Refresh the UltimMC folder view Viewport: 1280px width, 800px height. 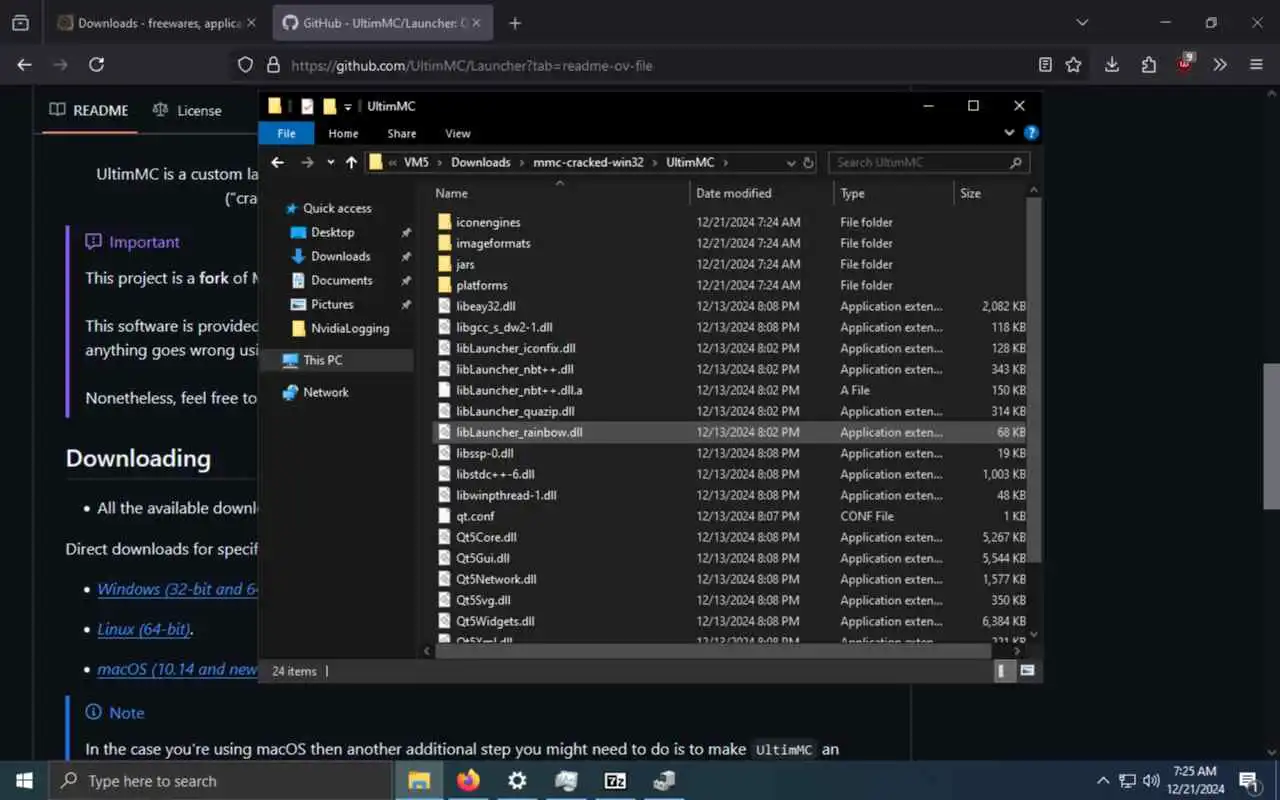coord(808,162)
